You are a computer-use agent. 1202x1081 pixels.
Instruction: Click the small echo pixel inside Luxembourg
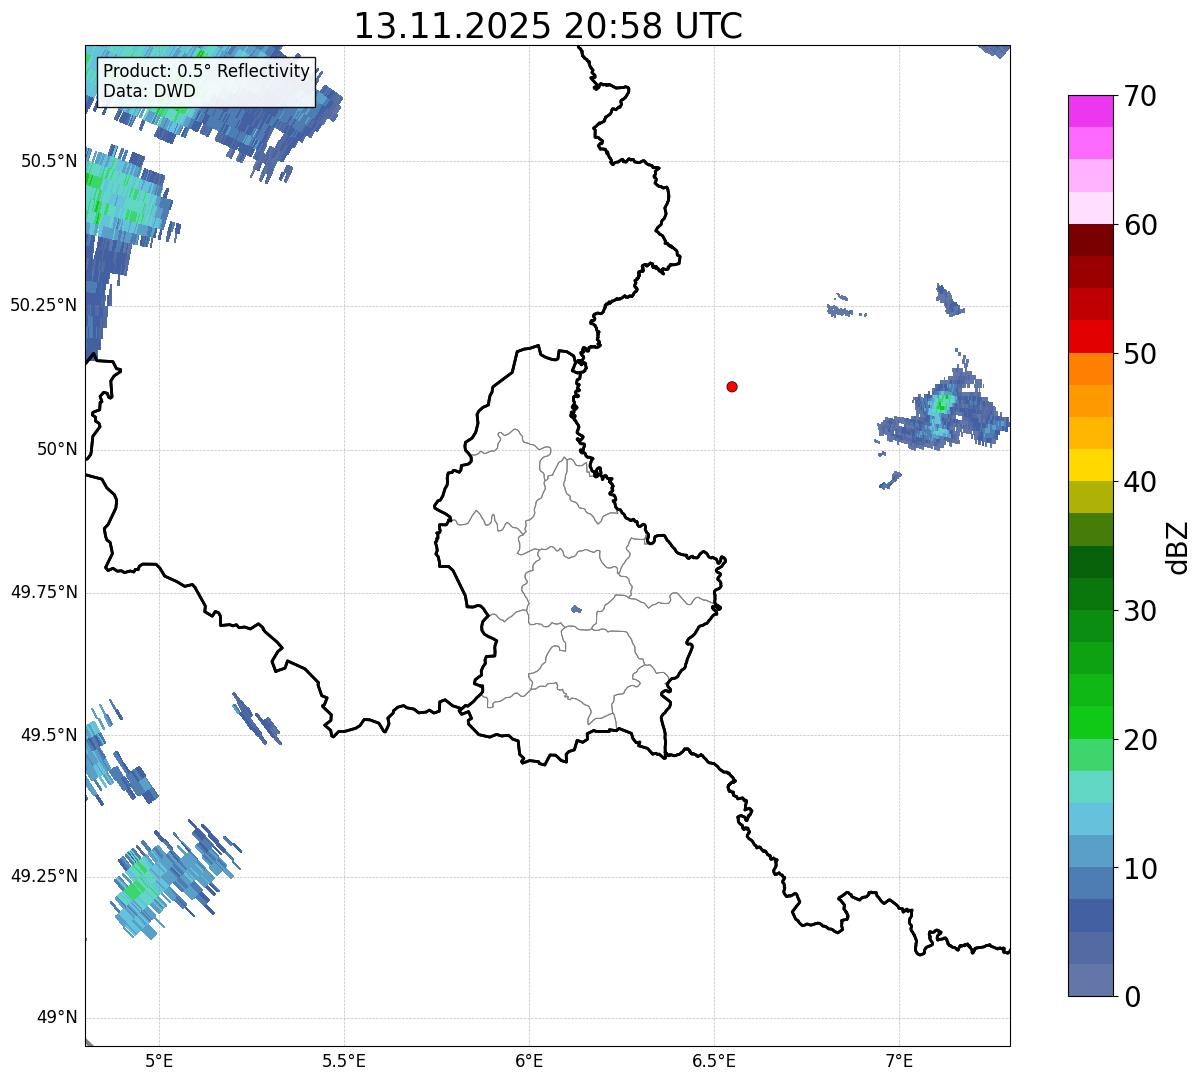[575, 609]
